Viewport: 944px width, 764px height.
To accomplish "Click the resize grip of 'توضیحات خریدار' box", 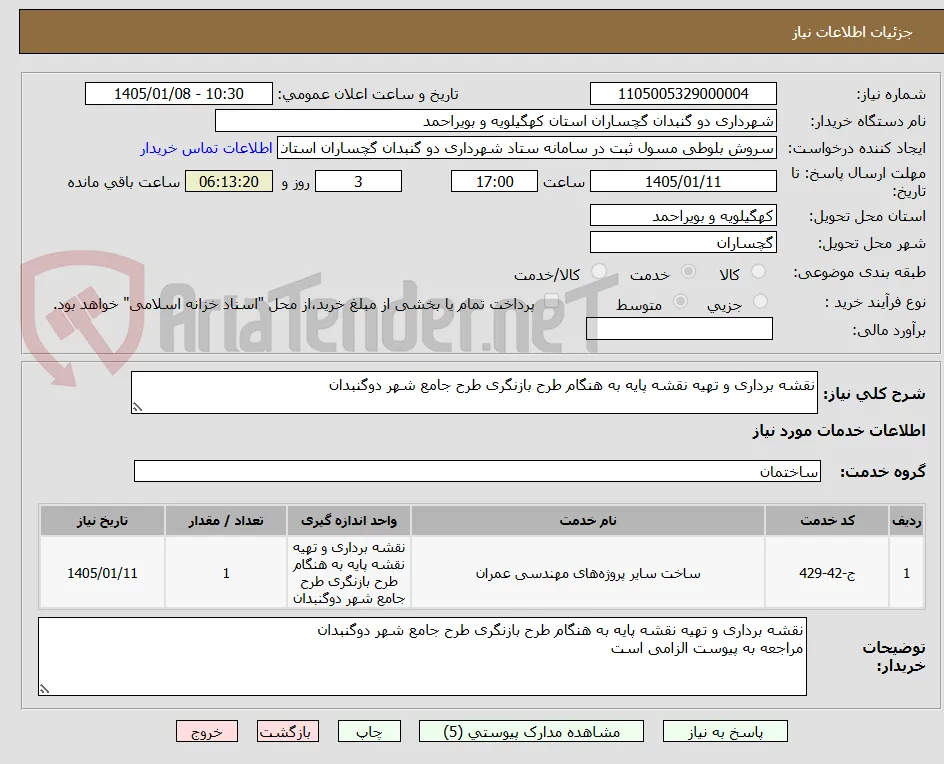I will (x=45, y=689).
